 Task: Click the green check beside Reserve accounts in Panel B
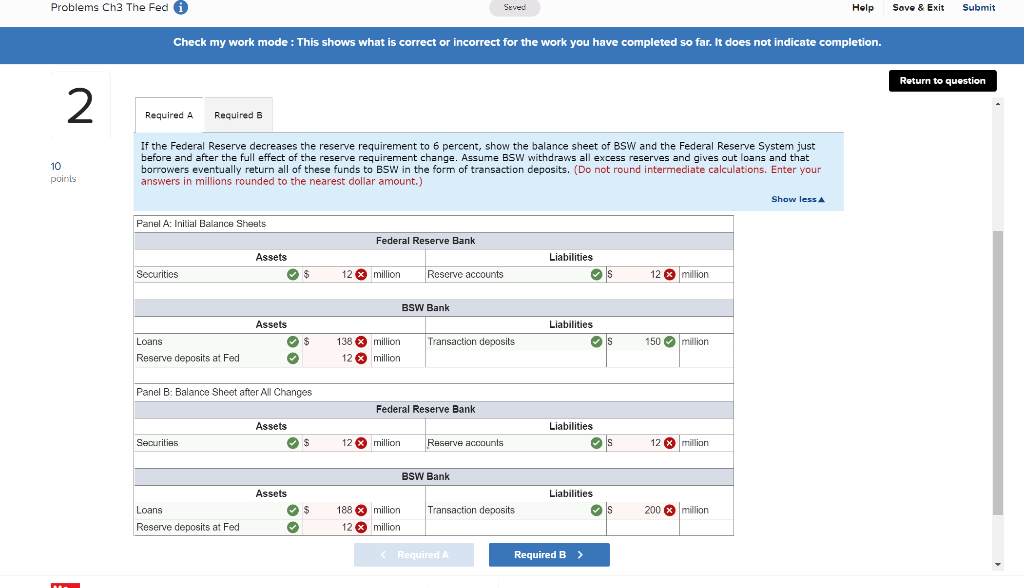pyautogui.click(x=596, y=442)
